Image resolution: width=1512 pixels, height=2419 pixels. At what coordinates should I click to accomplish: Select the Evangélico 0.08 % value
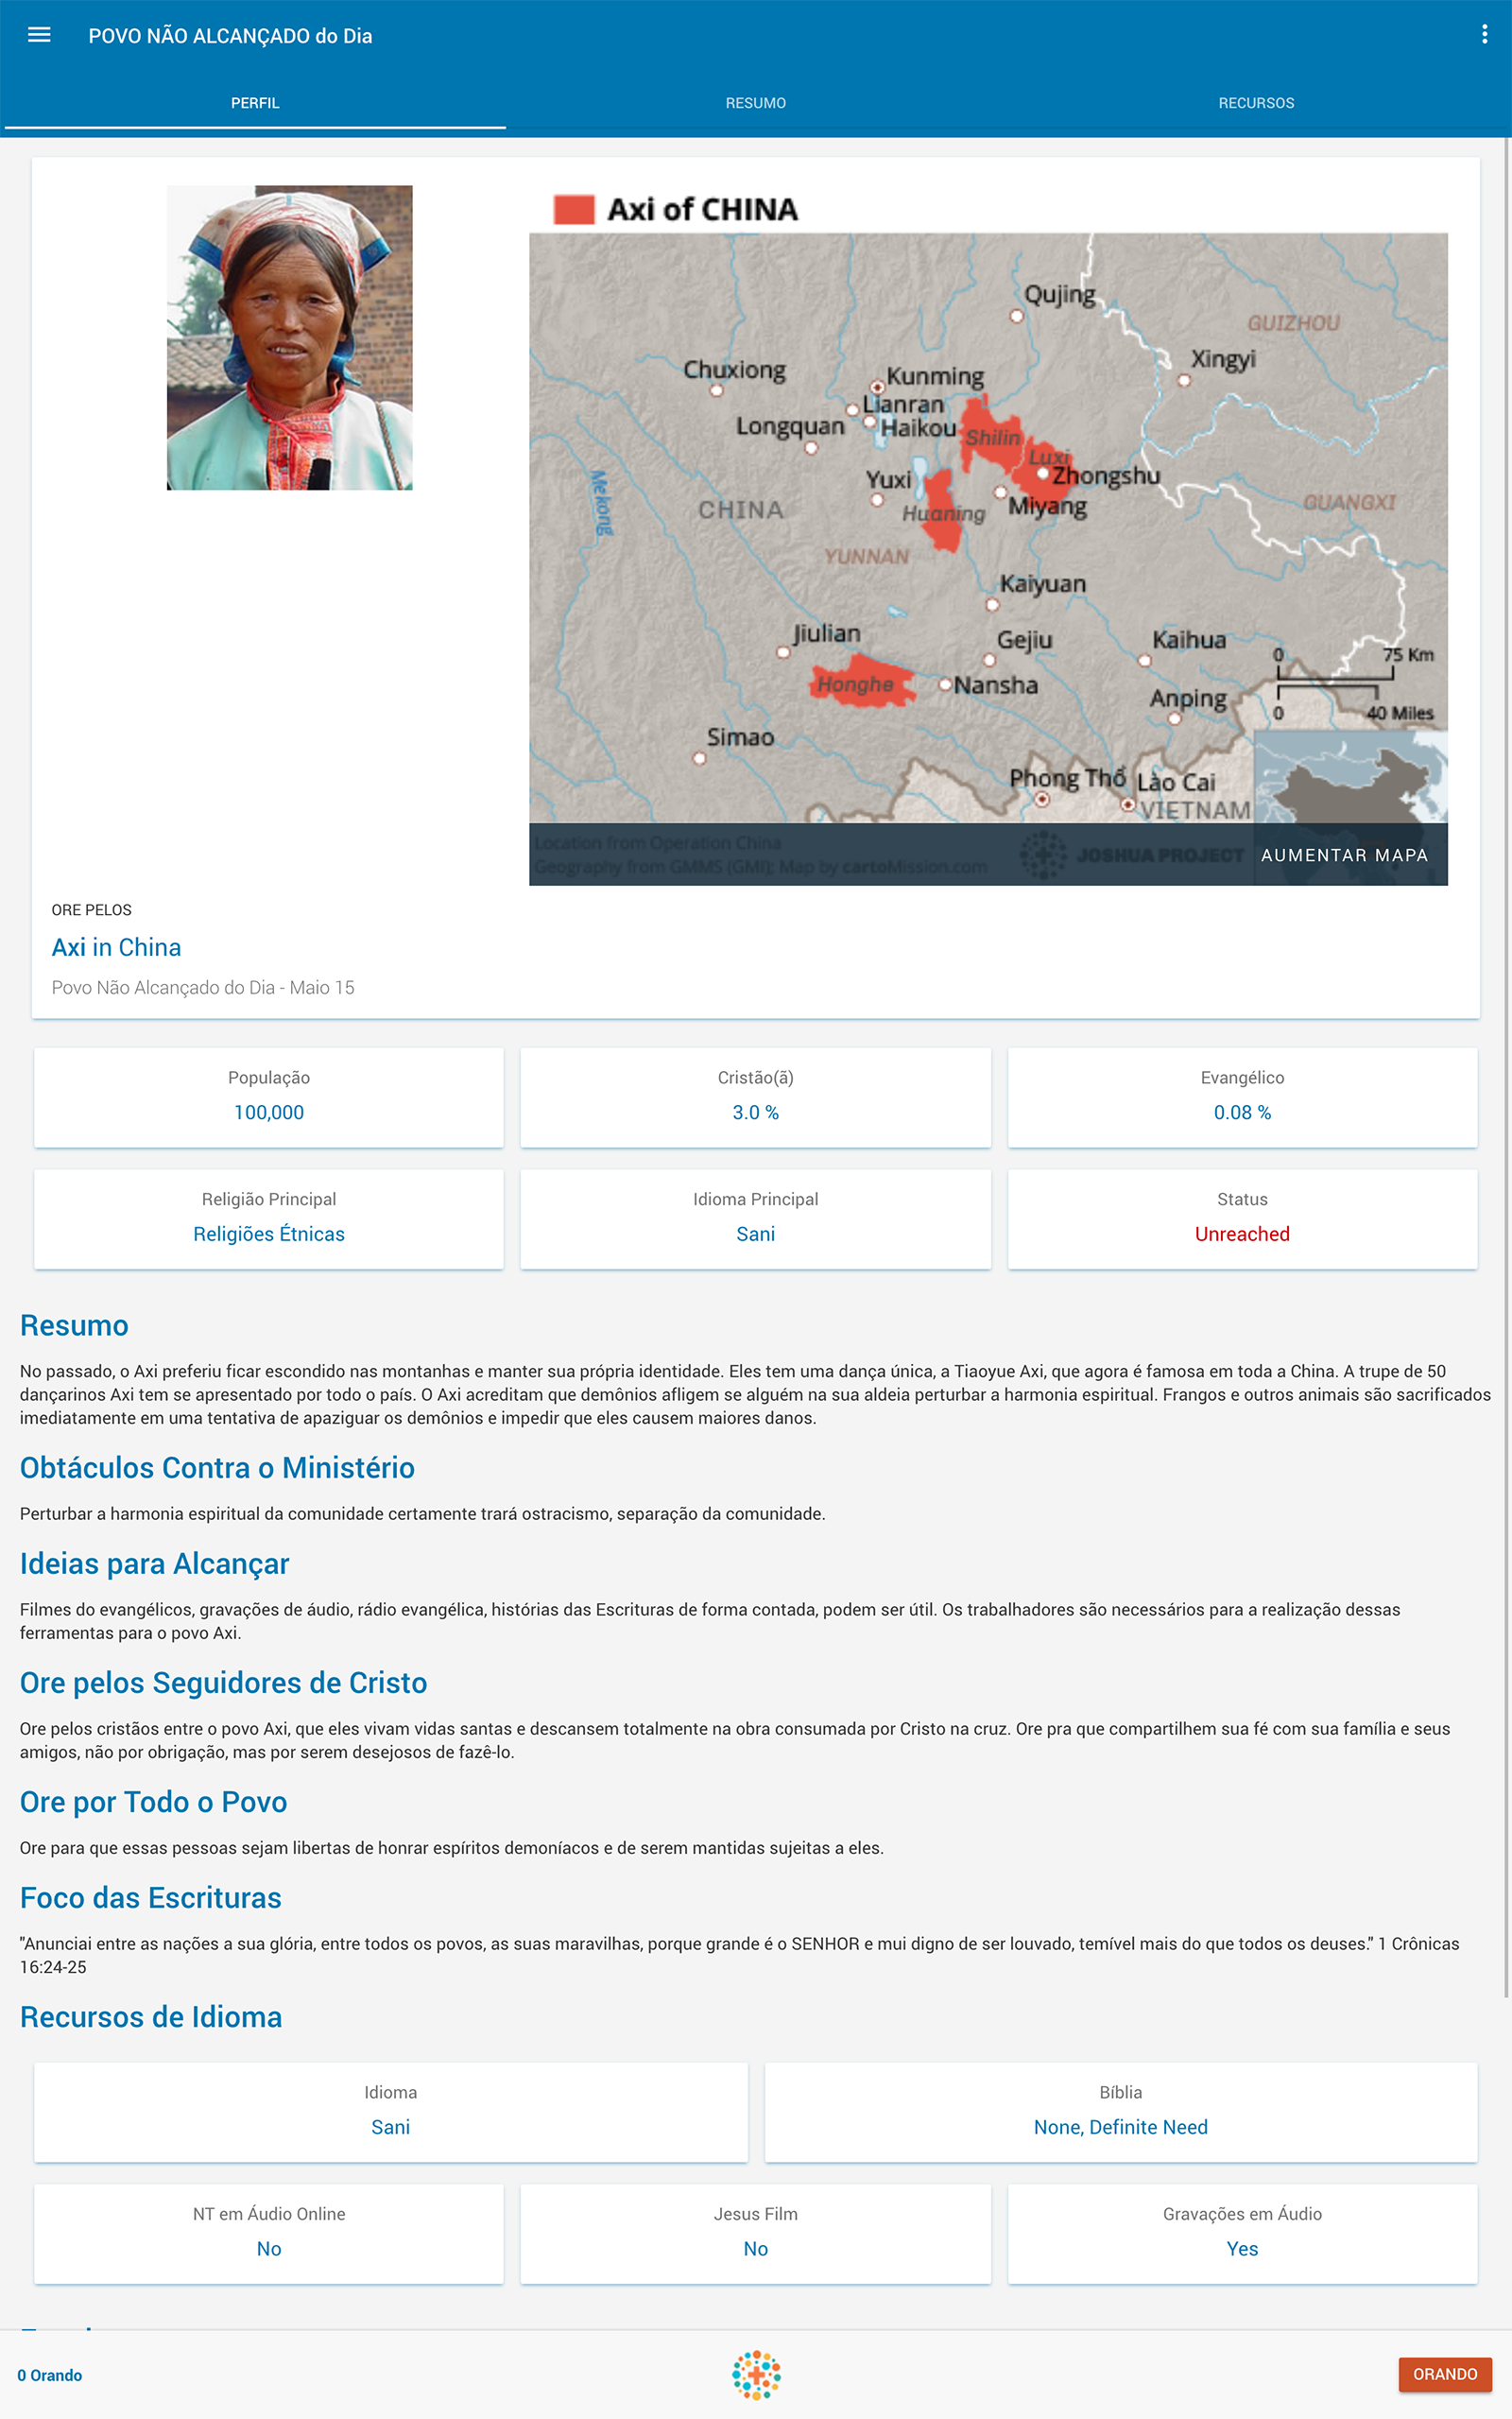[x=1242, y=1112]
